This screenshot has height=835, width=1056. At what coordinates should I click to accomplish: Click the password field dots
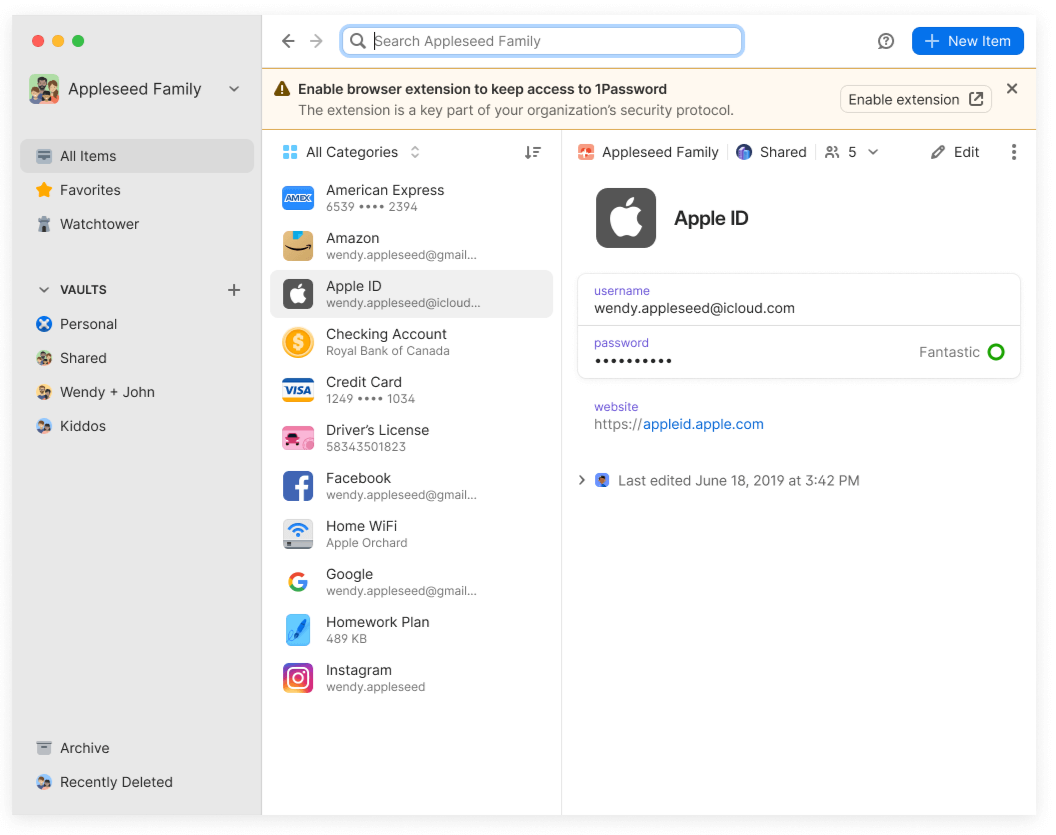coord(633,361)
